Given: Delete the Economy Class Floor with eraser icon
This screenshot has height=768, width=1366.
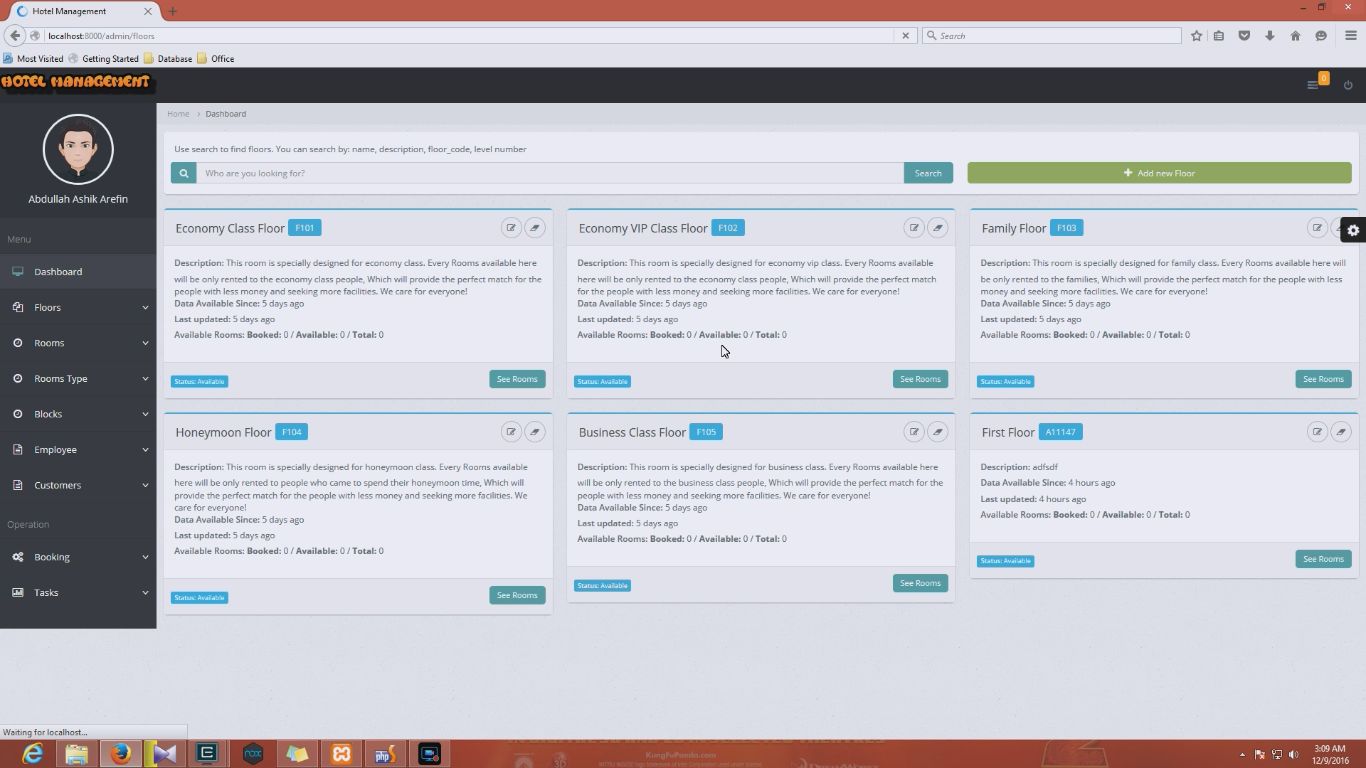Looking at the screenshot, I should [535, 228].
